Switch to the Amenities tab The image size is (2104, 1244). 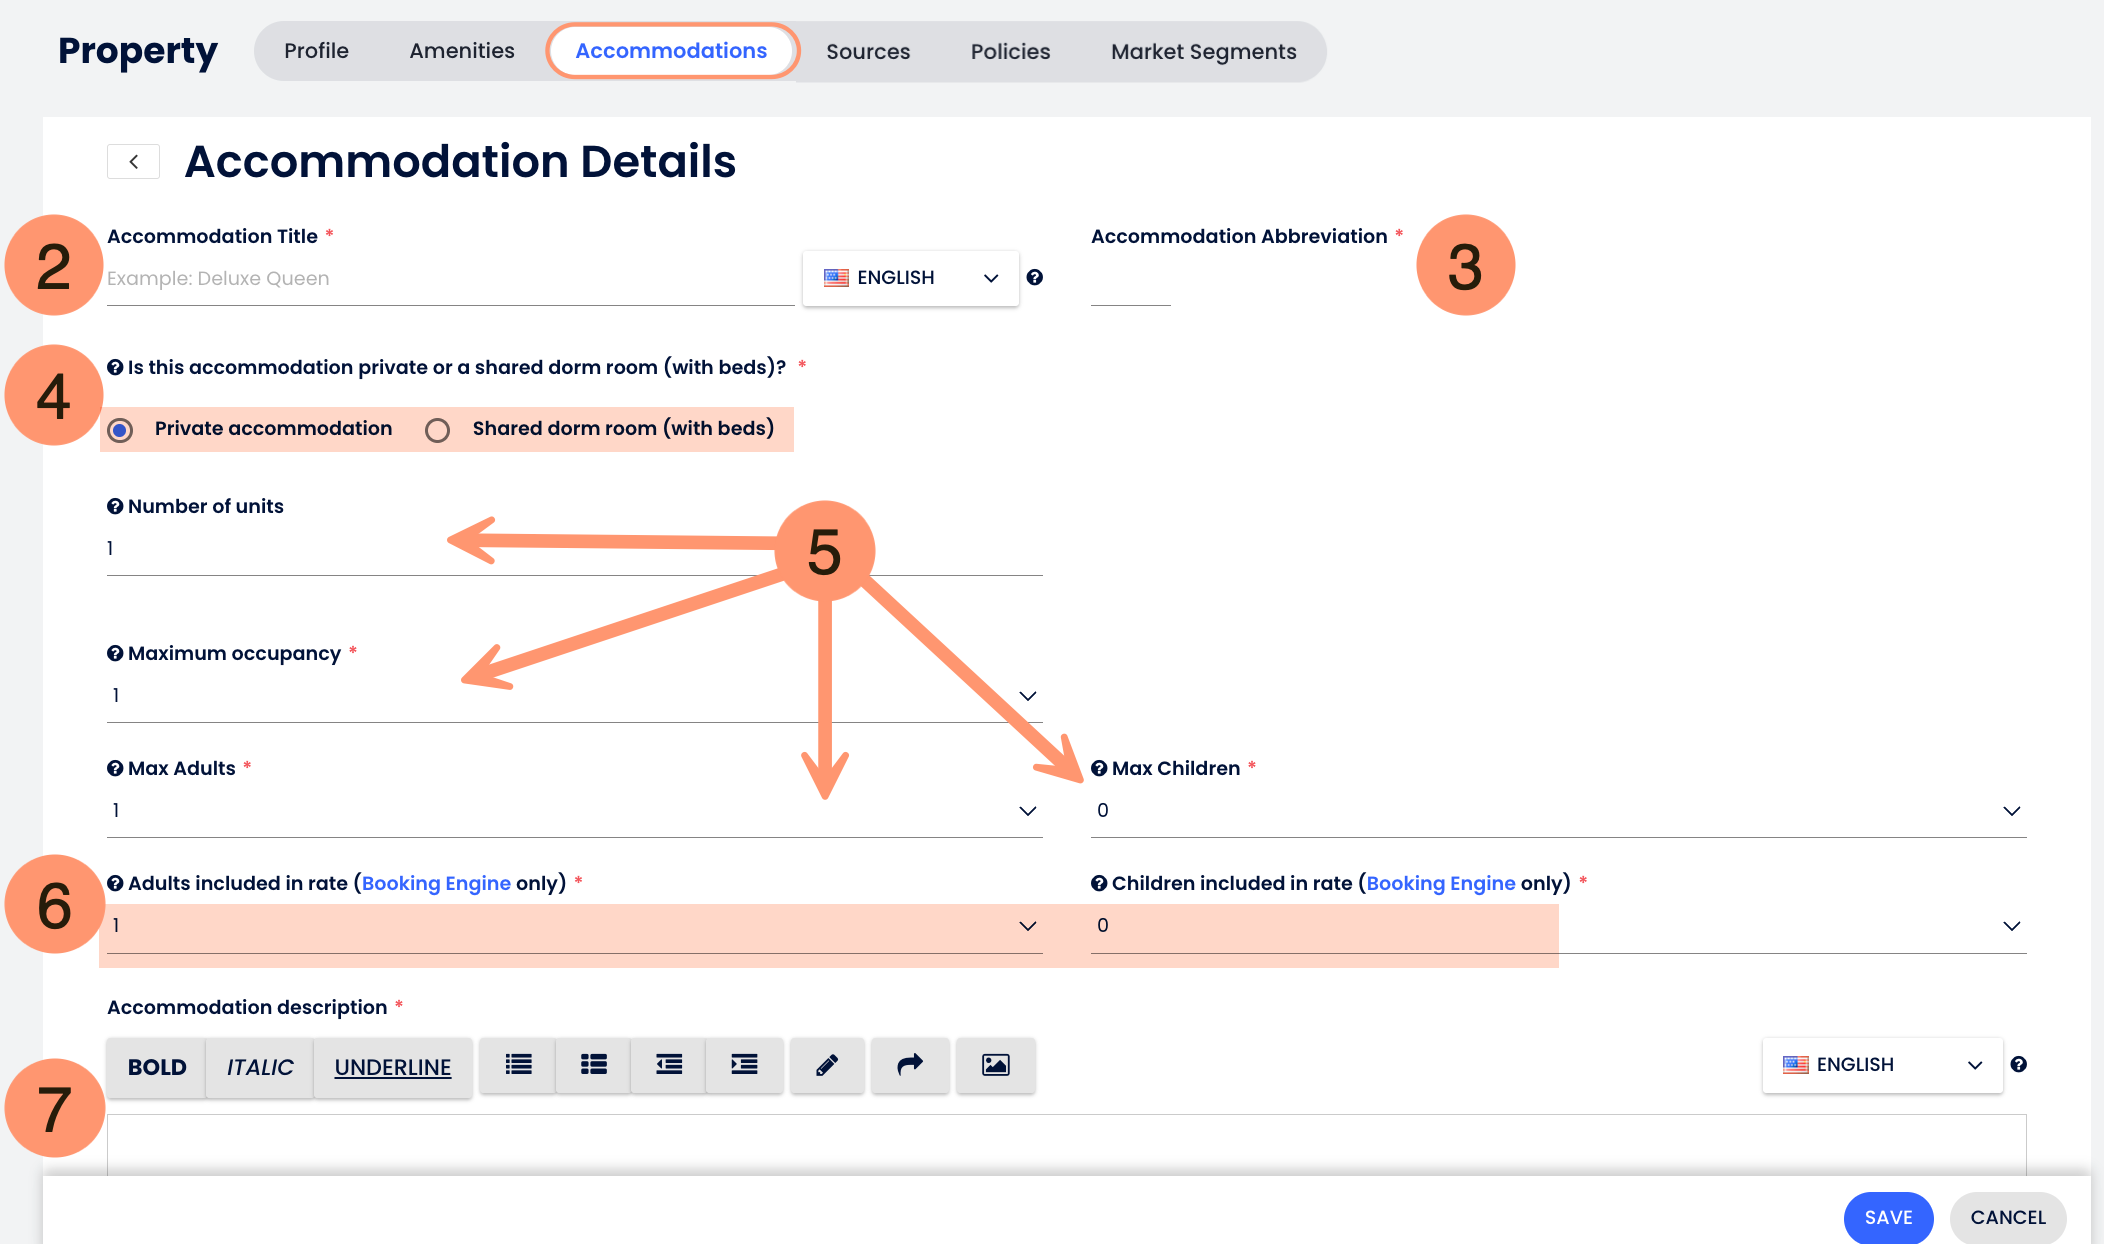tap(461, 51)
